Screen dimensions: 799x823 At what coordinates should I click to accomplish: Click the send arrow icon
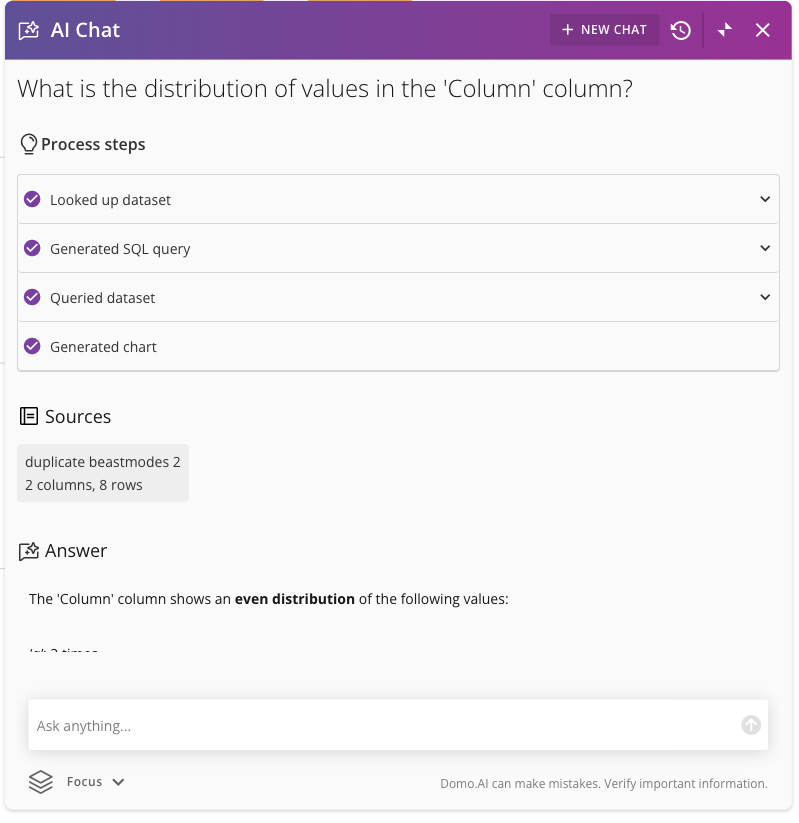click(751, 725)
